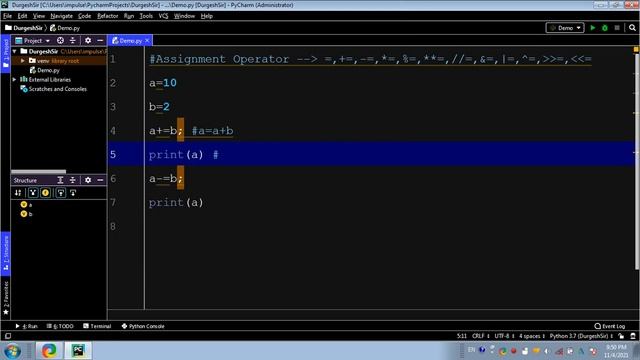This screenshot has height=360, width=640.
Task: Toggle read-only lock icon in status bar
Action: (621, 336)
